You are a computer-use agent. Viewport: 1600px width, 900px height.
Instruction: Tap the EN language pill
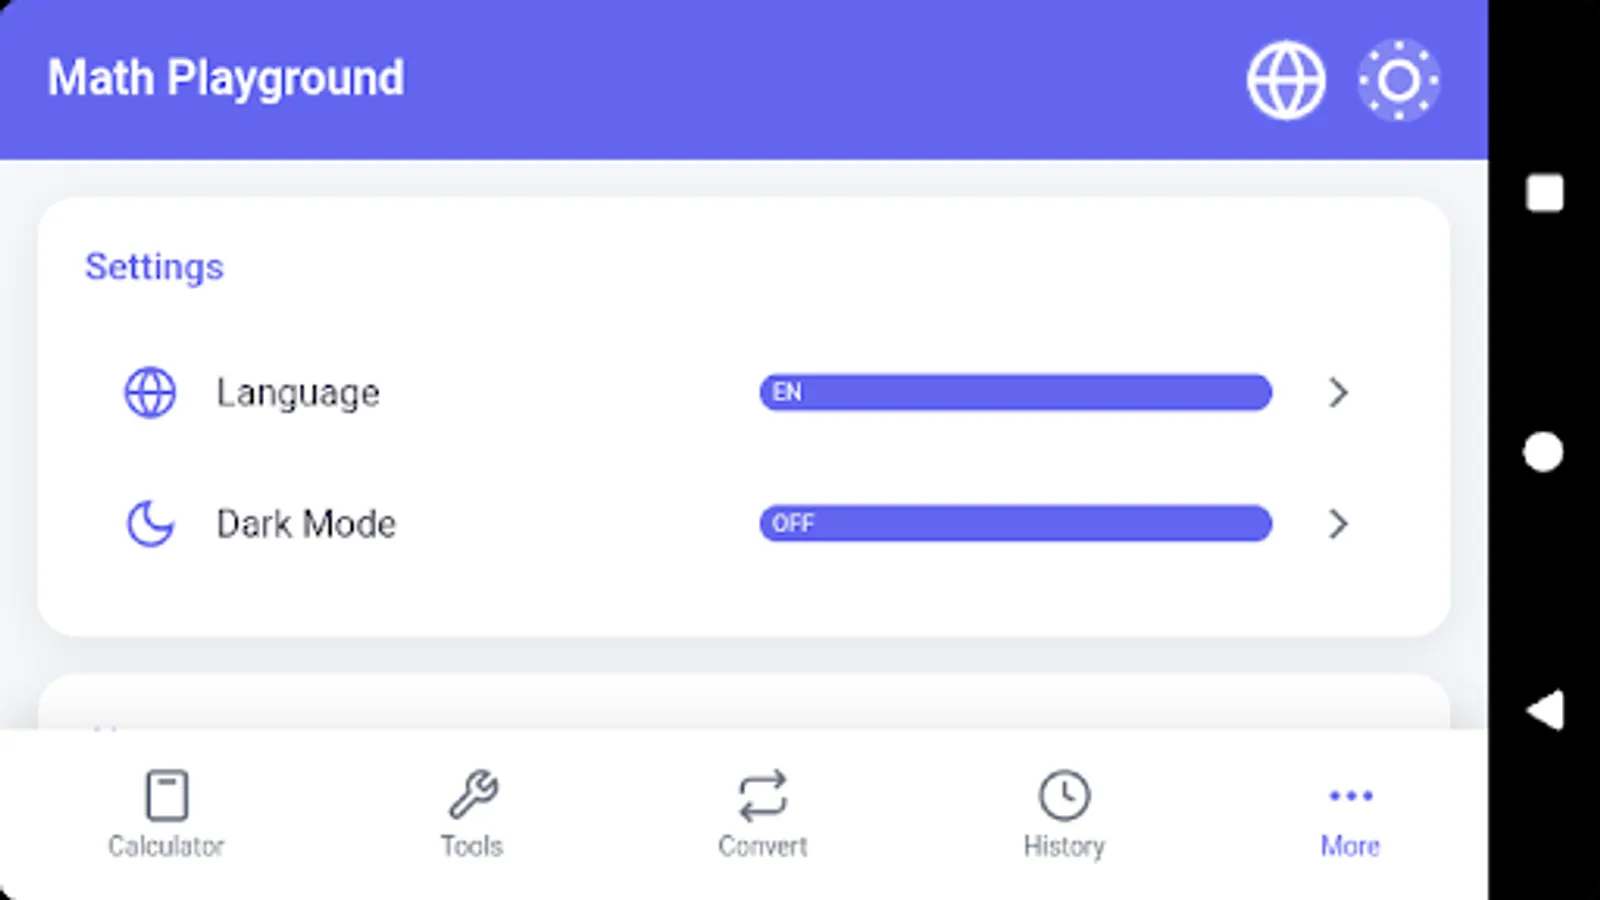click(x=1015, y=392)
